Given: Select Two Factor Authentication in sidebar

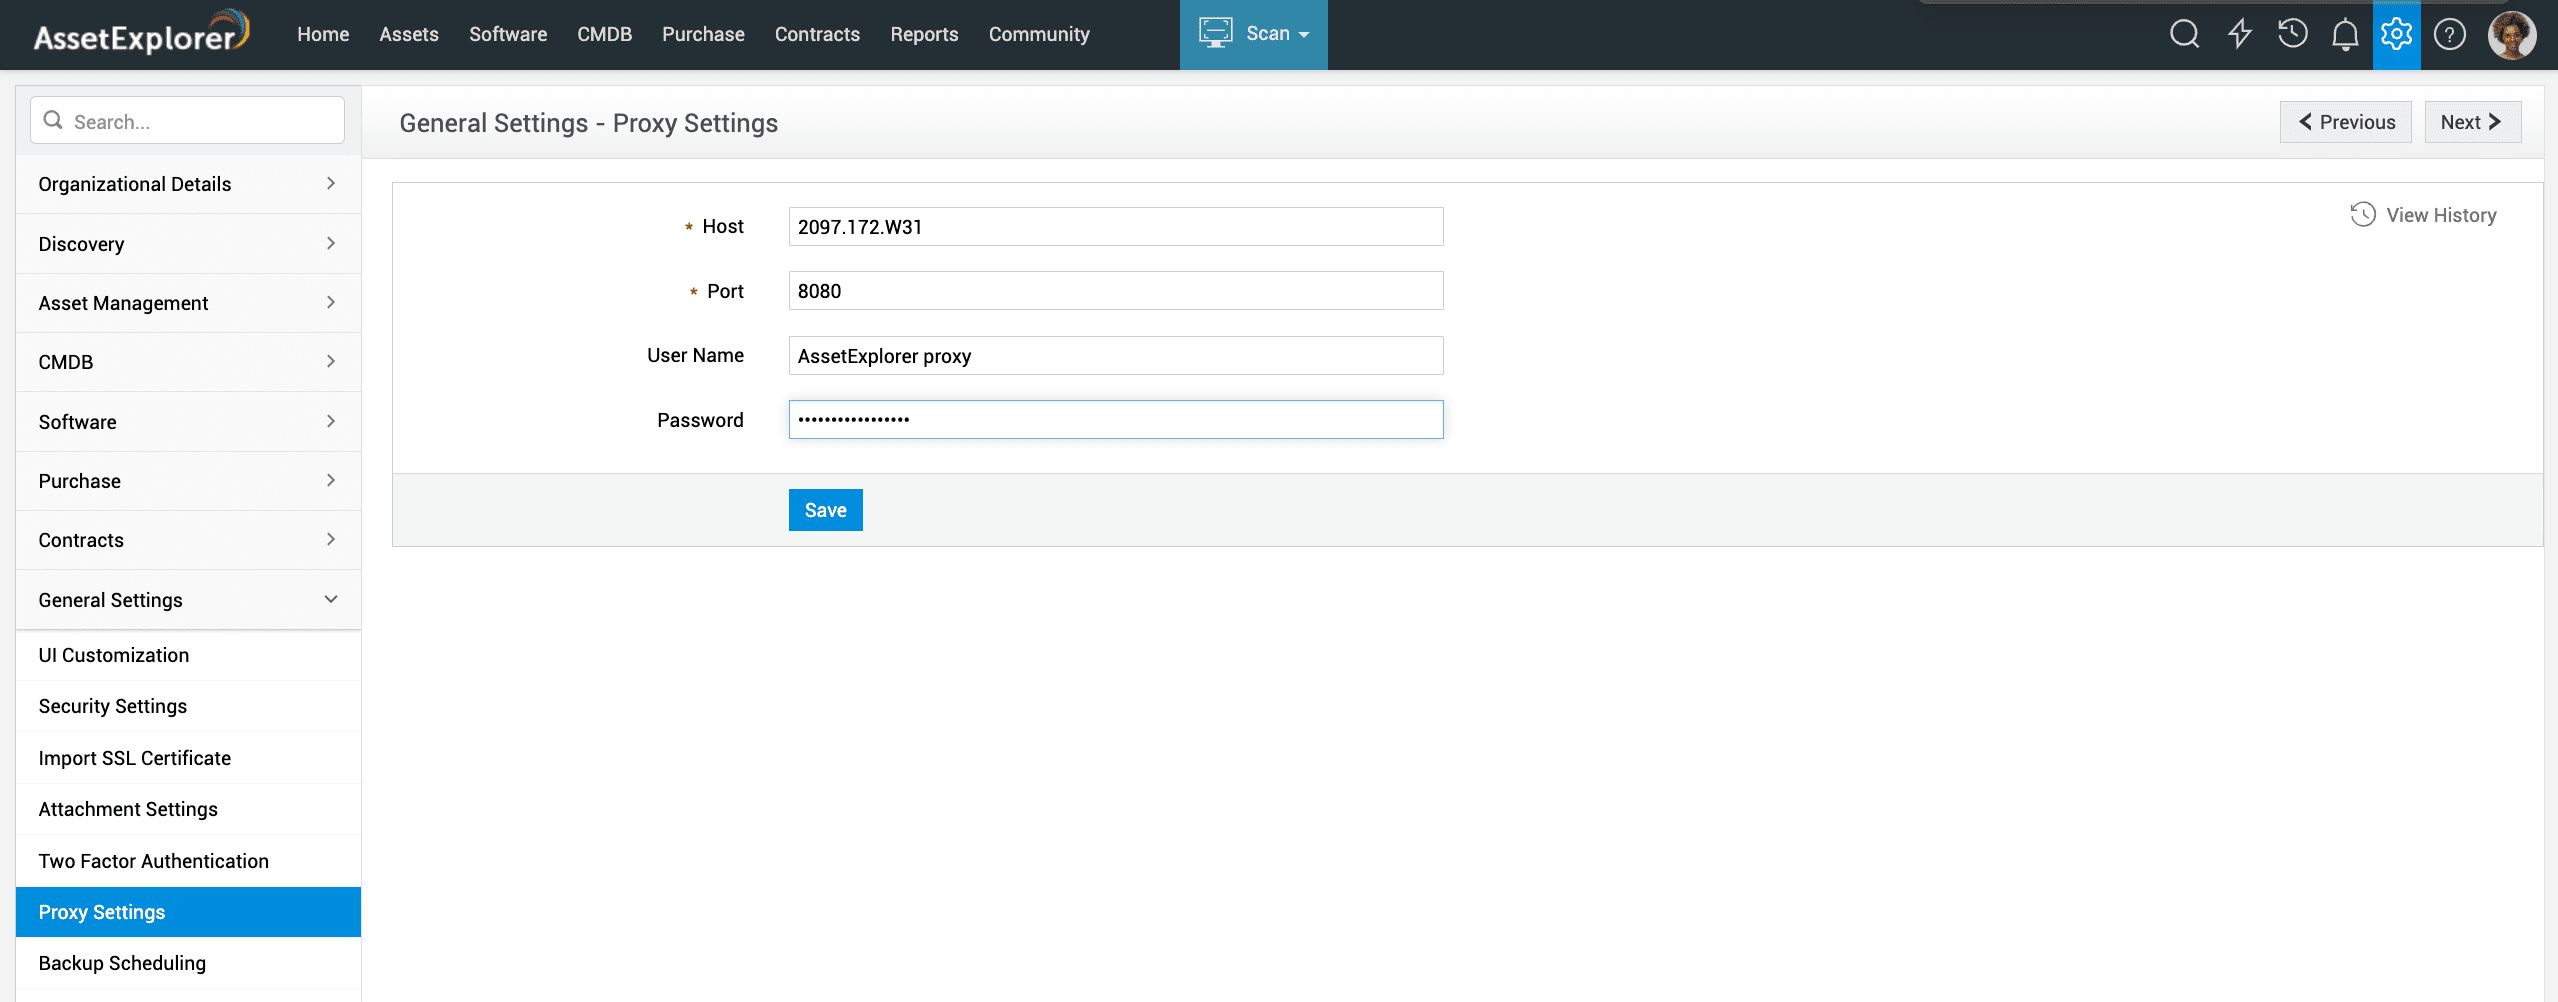Looking at the screenshot, I should point(153,861).
